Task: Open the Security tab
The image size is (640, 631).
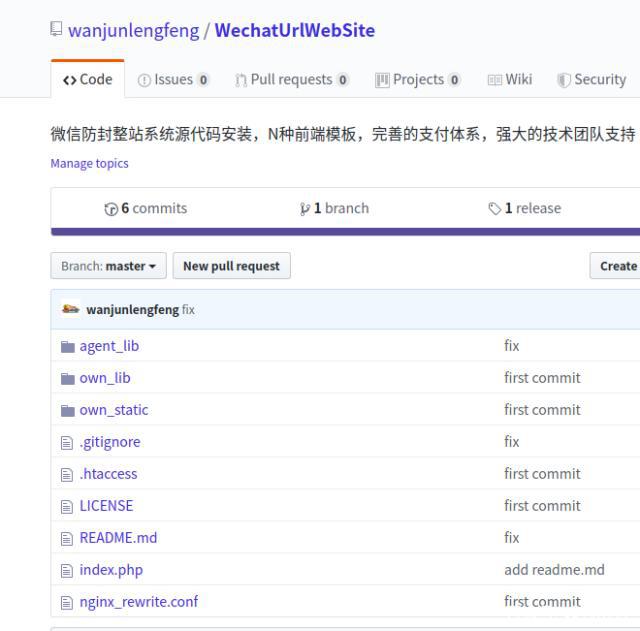Action: point(592,79)
